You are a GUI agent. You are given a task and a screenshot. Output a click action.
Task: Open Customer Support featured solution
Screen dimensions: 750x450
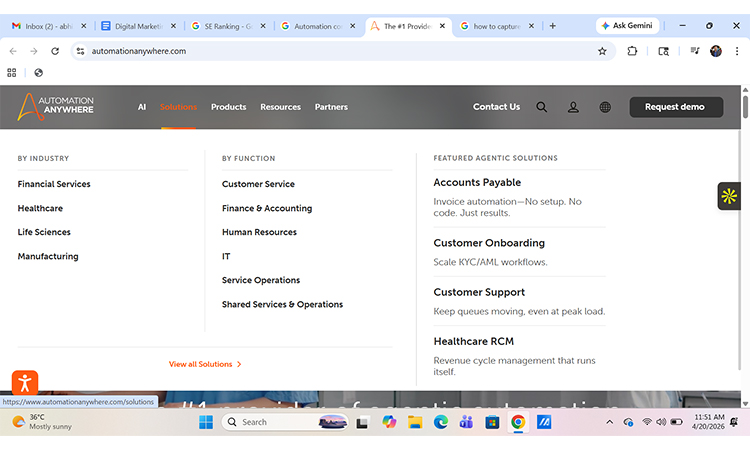[x=479, y=293]
